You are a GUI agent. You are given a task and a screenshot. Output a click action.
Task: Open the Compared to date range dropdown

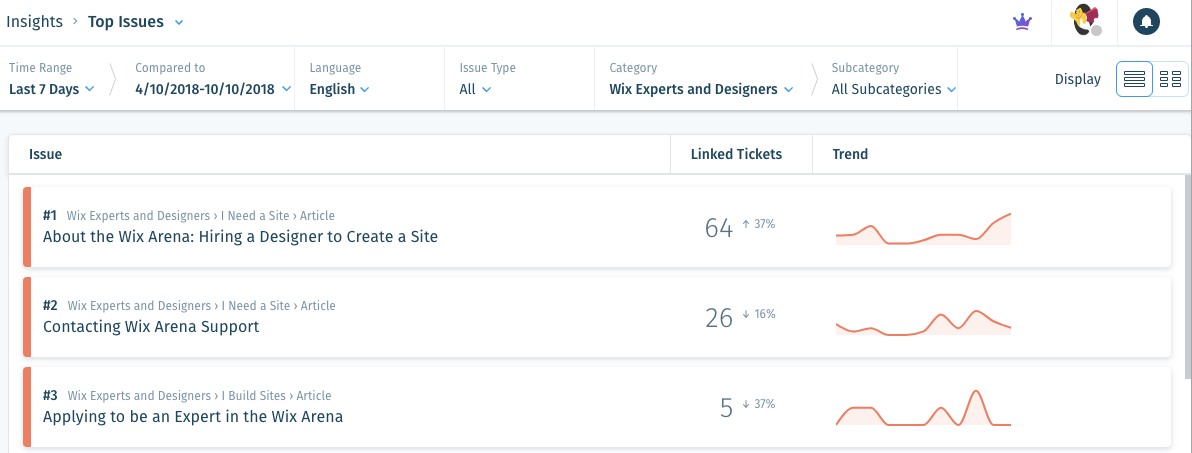[x=213, y=89]
